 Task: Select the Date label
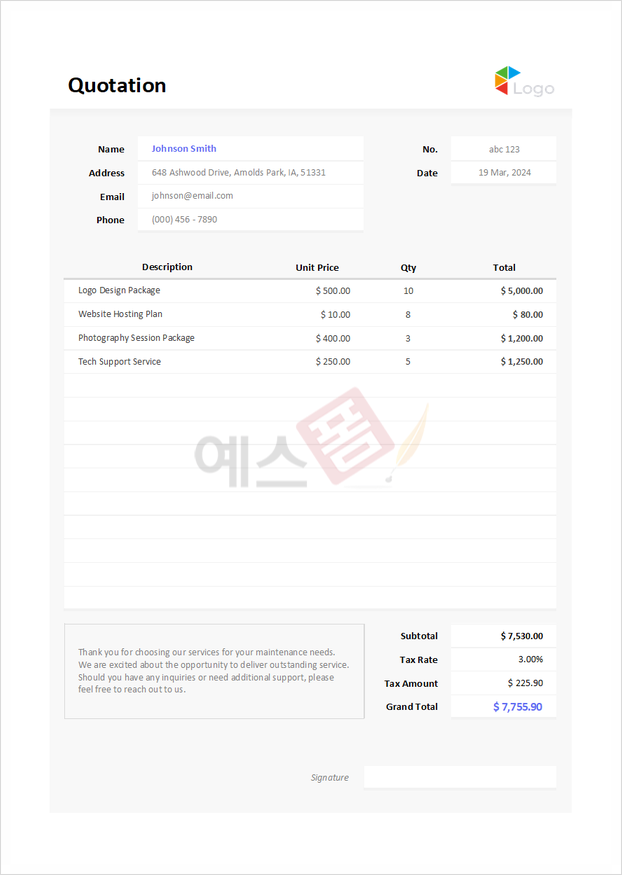427,173
